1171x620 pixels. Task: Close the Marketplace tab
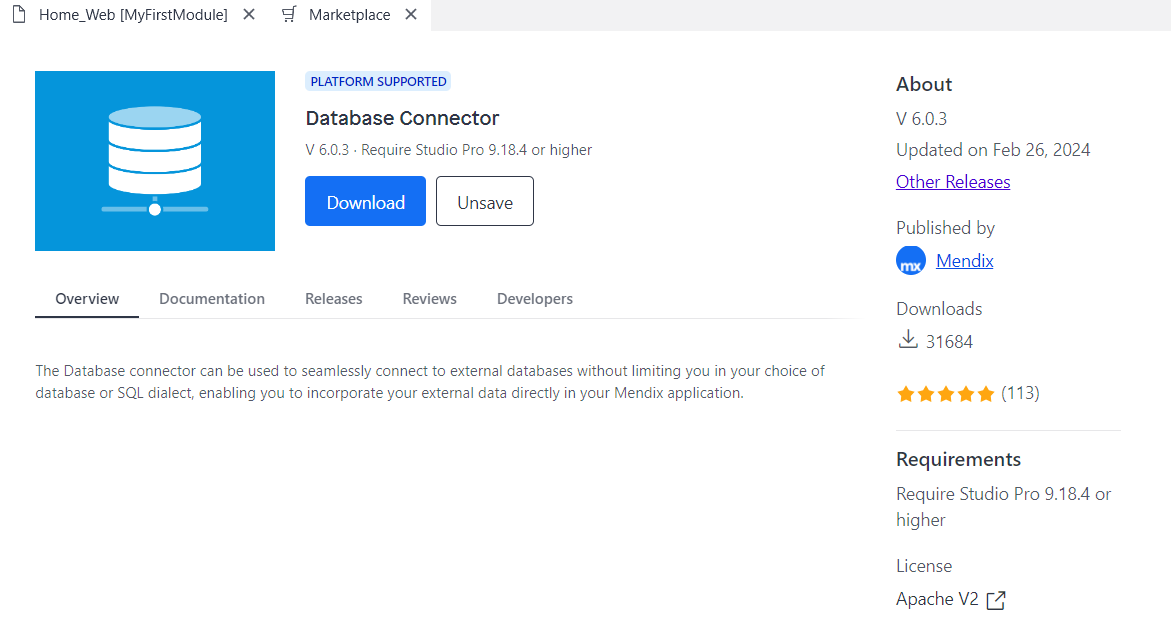411,15
